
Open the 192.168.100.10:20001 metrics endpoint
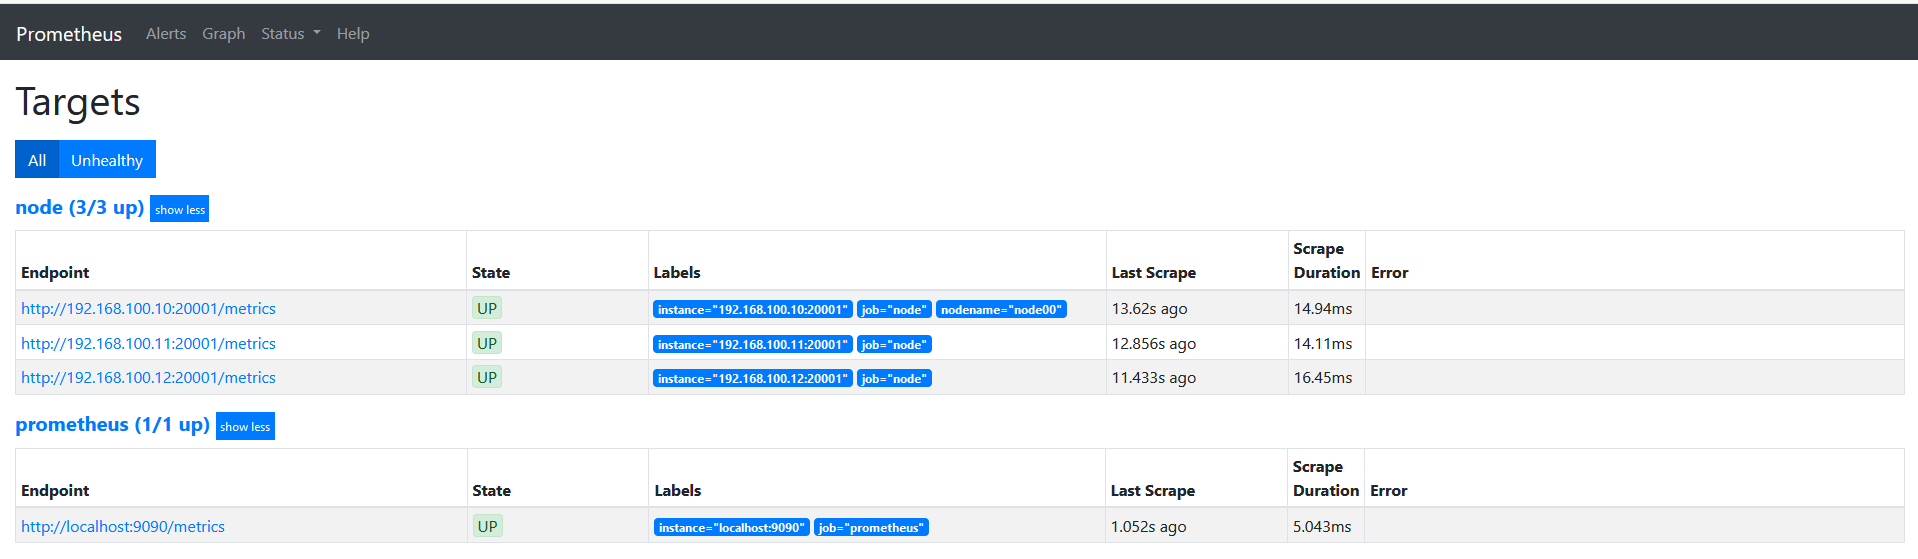[x=148, y=309]
